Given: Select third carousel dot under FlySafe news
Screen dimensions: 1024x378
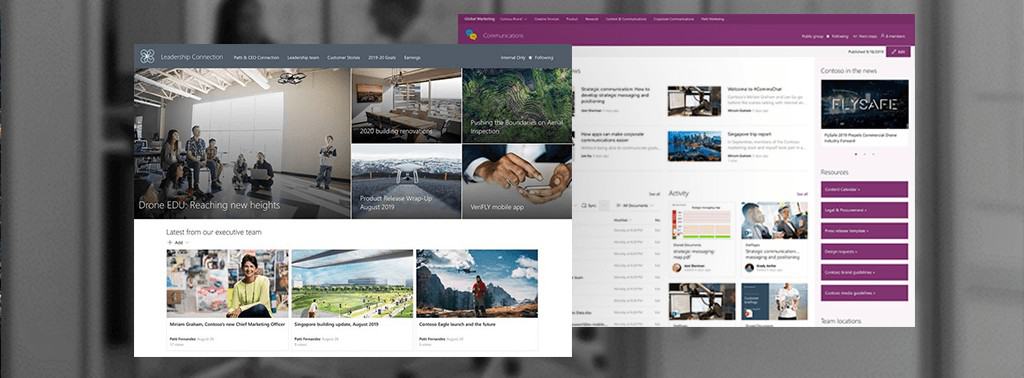Looking at the screenshot, I should 874,154.
